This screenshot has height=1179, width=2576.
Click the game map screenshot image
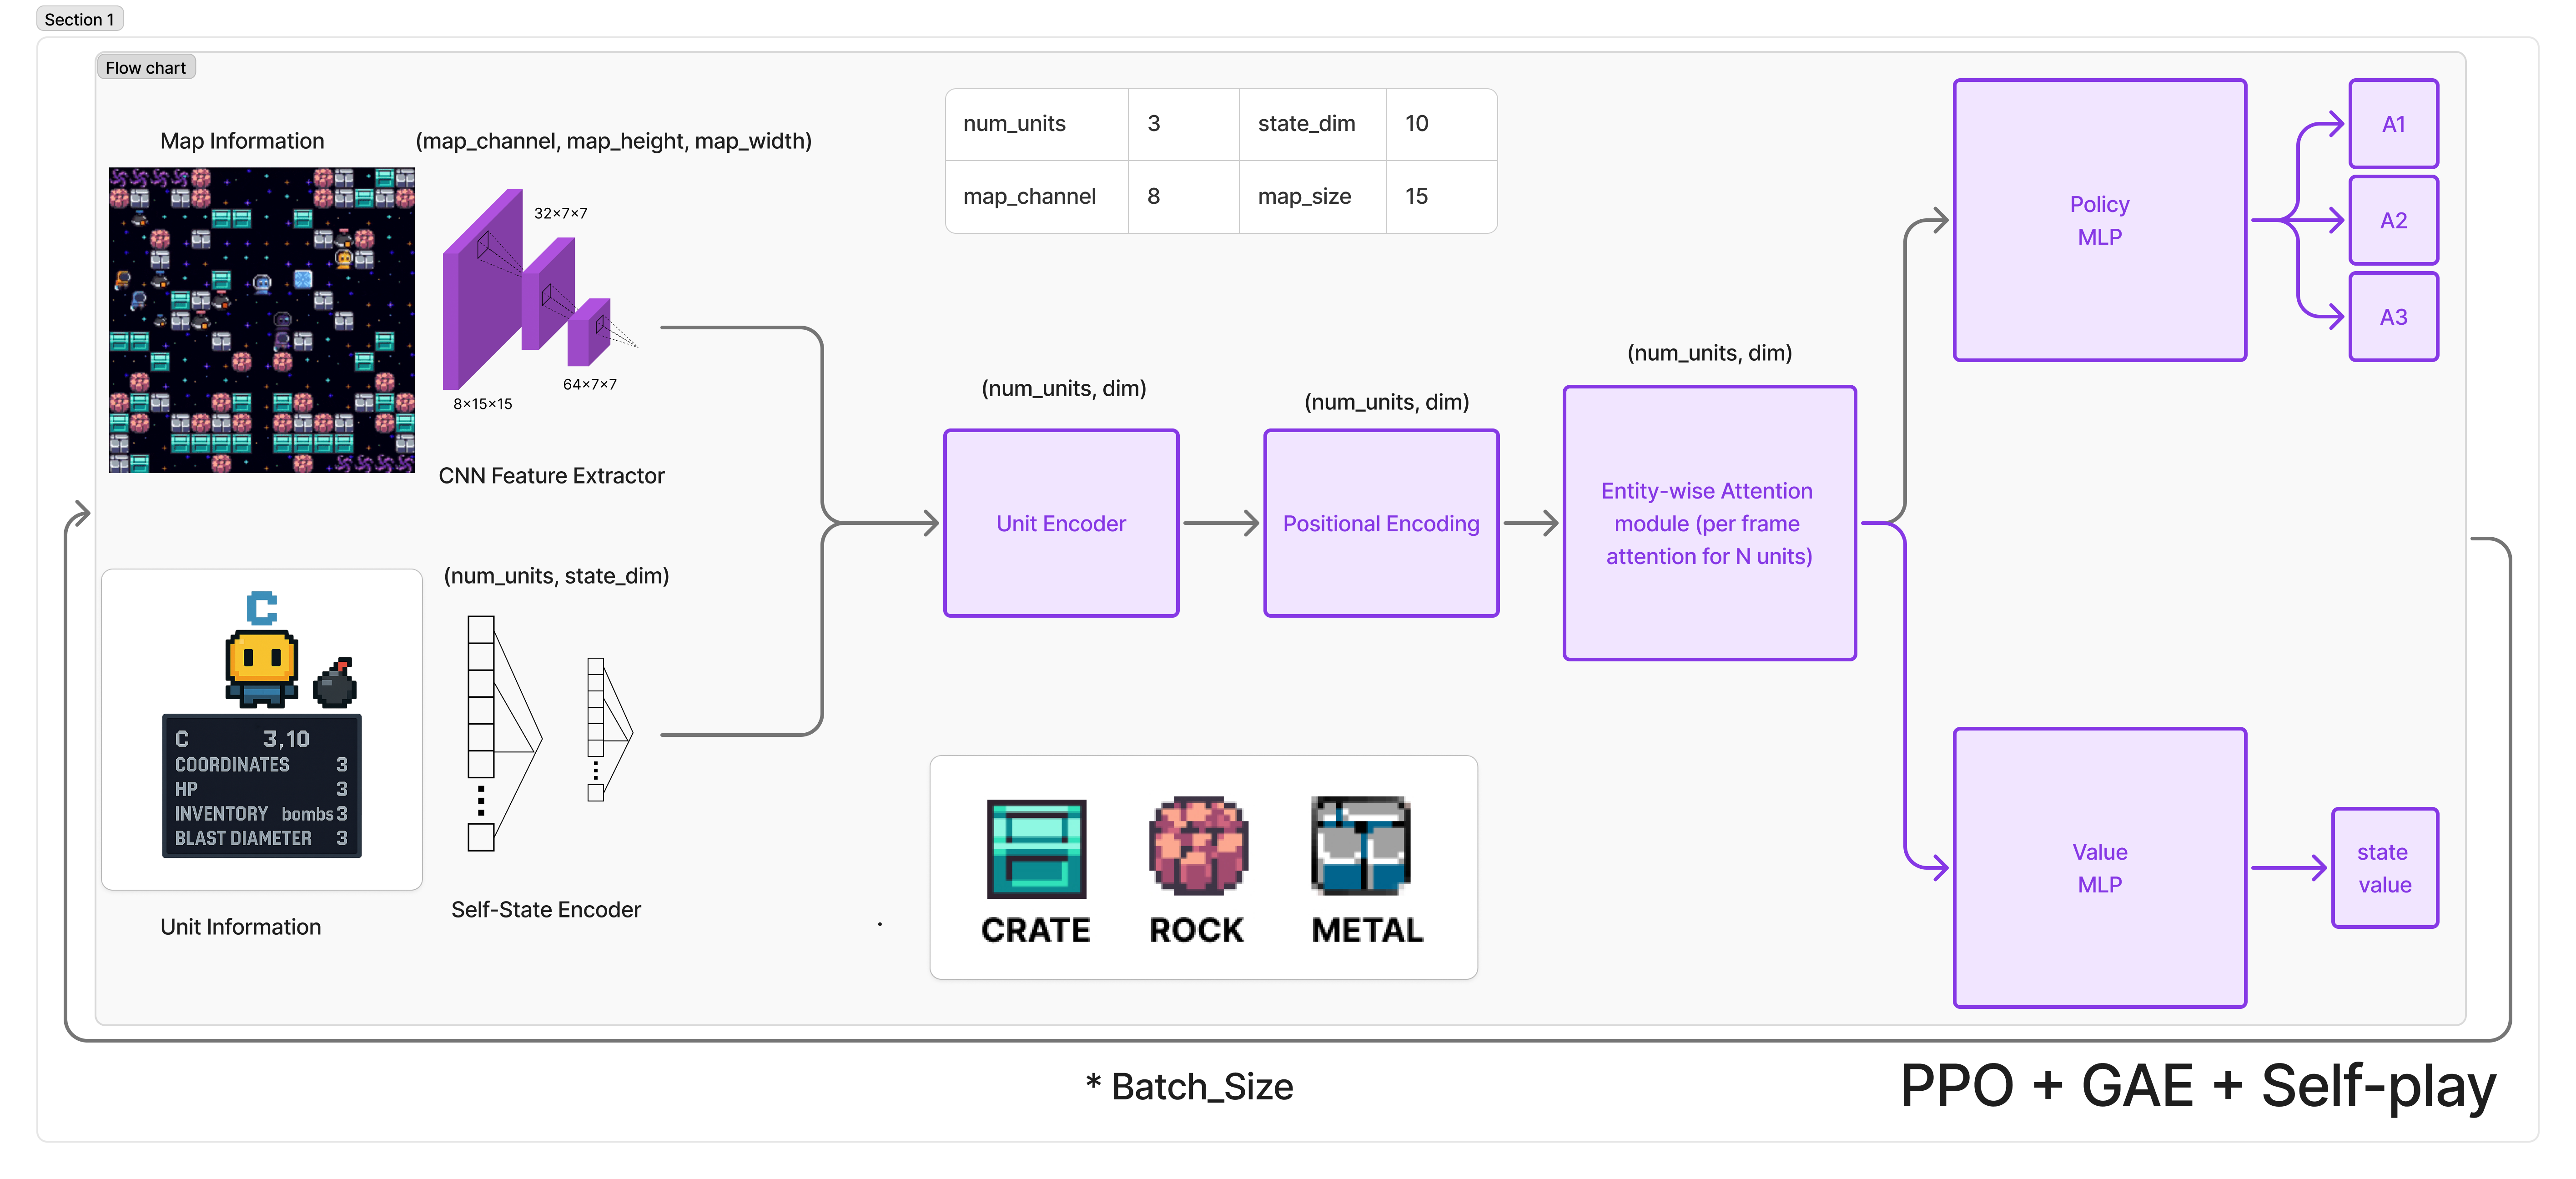262,320
